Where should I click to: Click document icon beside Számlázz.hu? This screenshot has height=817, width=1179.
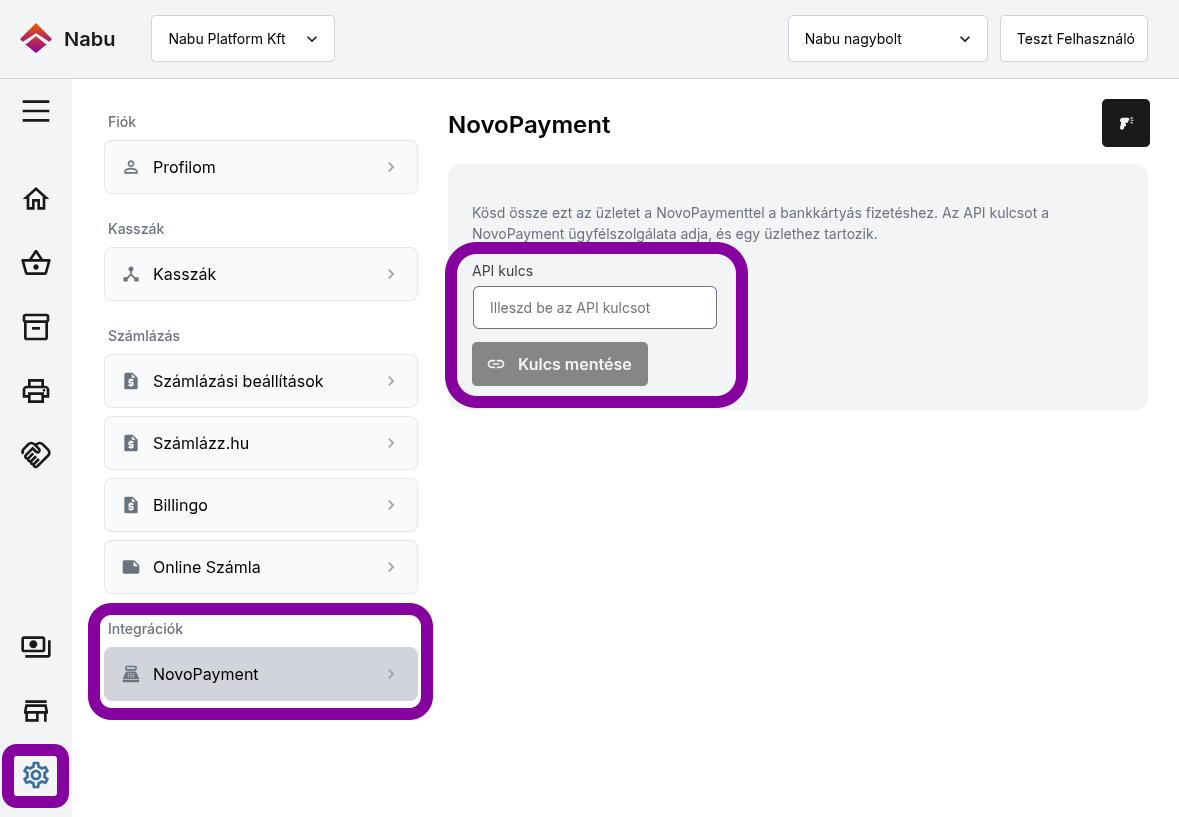[131, 443]
